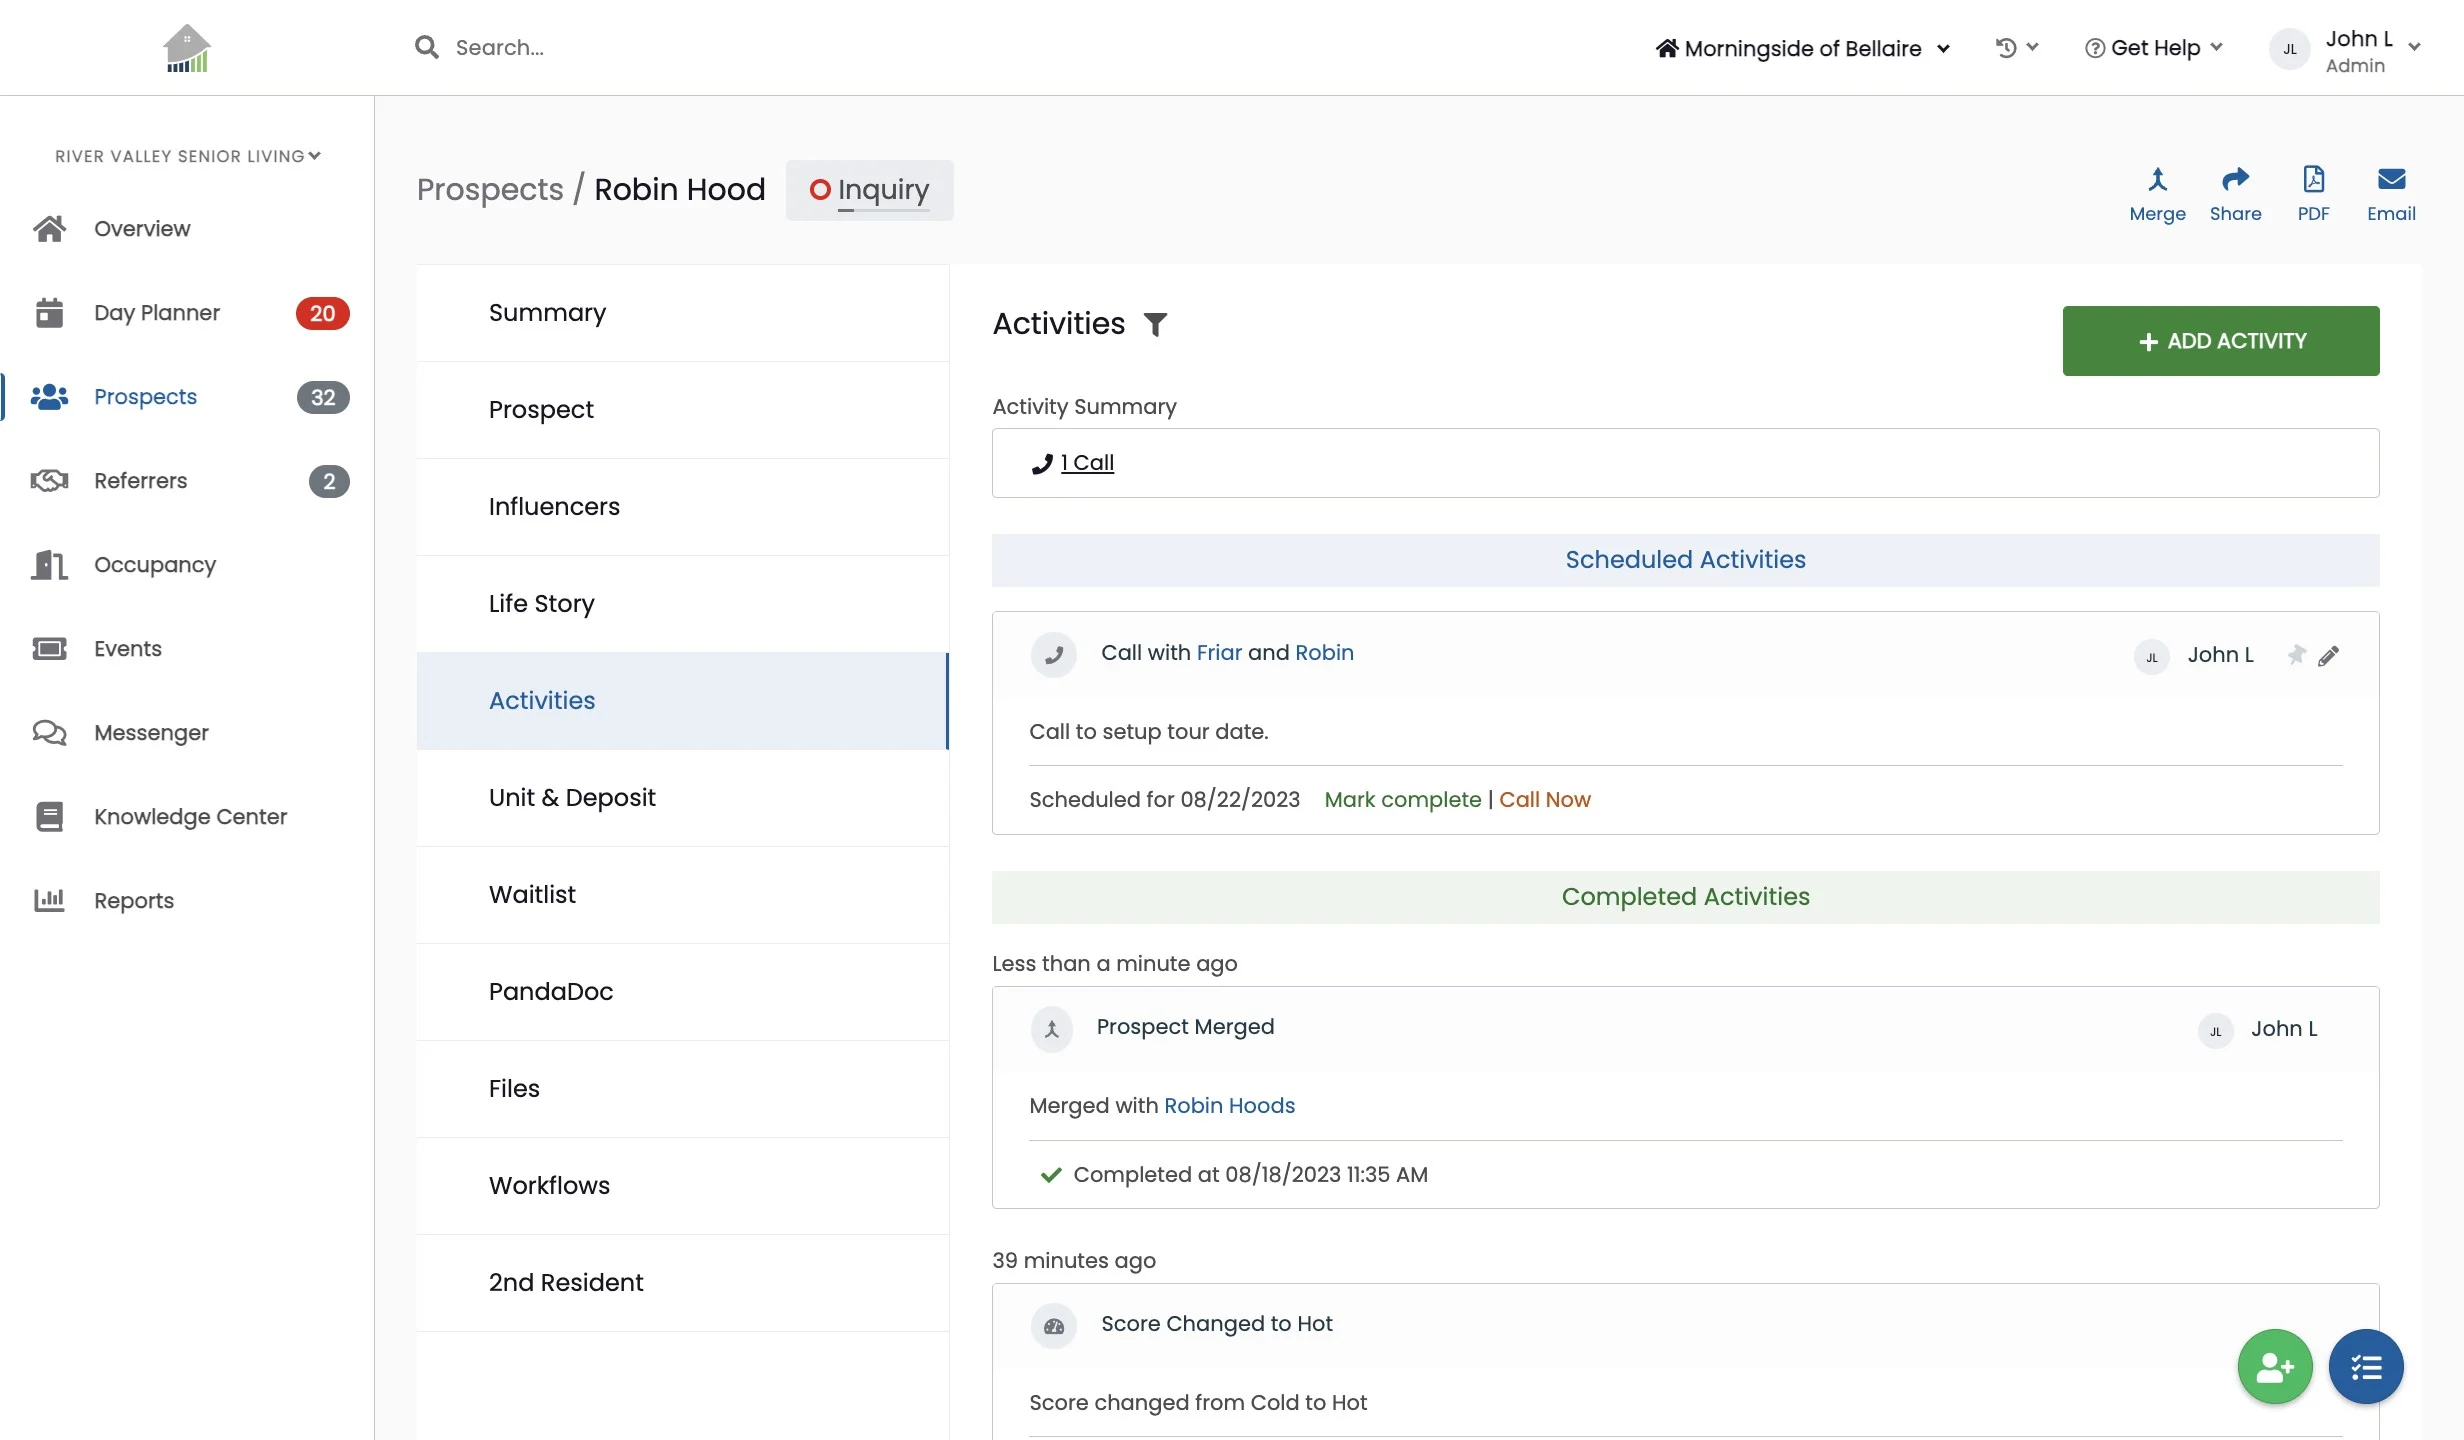Click the Email envelope icon
This screenshot has height=1440, width=2464.
pos(2391,181)
